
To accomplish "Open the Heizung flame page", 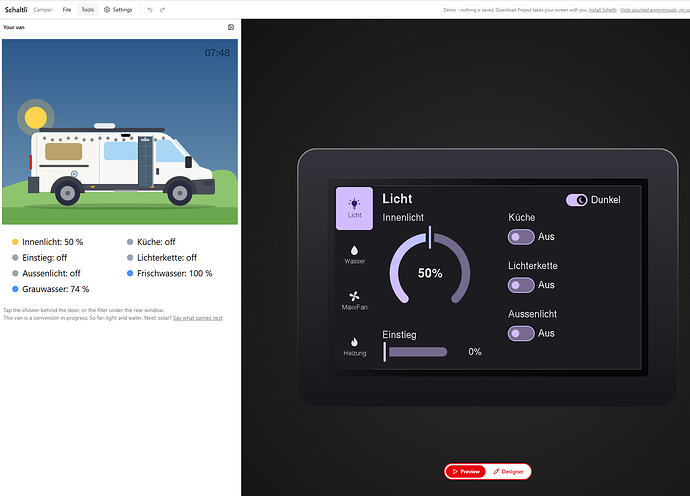I will pyautogui.click(x=354, y=347).
